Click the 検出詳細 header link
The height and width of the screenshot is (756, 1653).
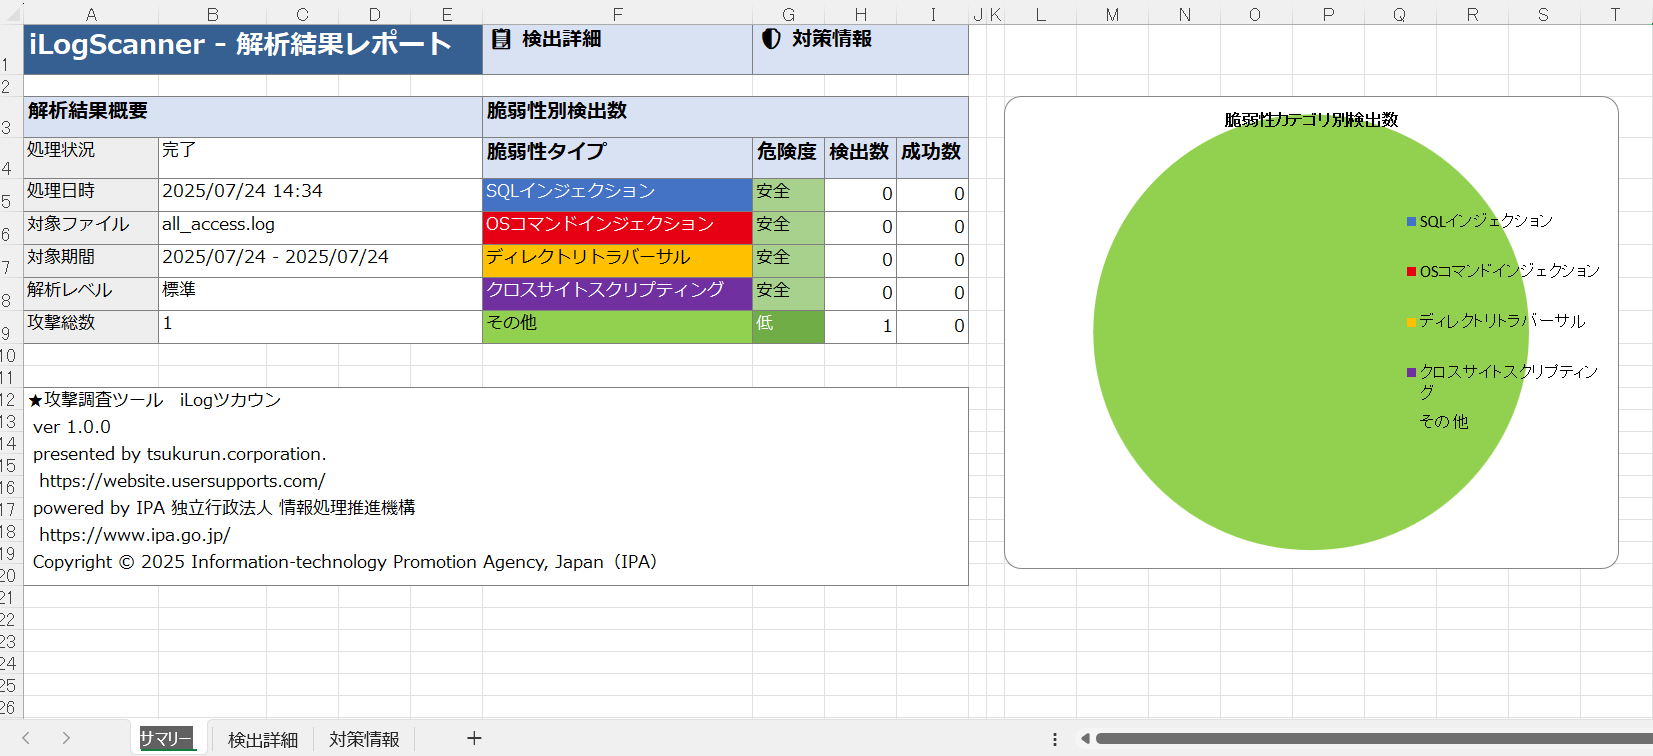(561, 39)
